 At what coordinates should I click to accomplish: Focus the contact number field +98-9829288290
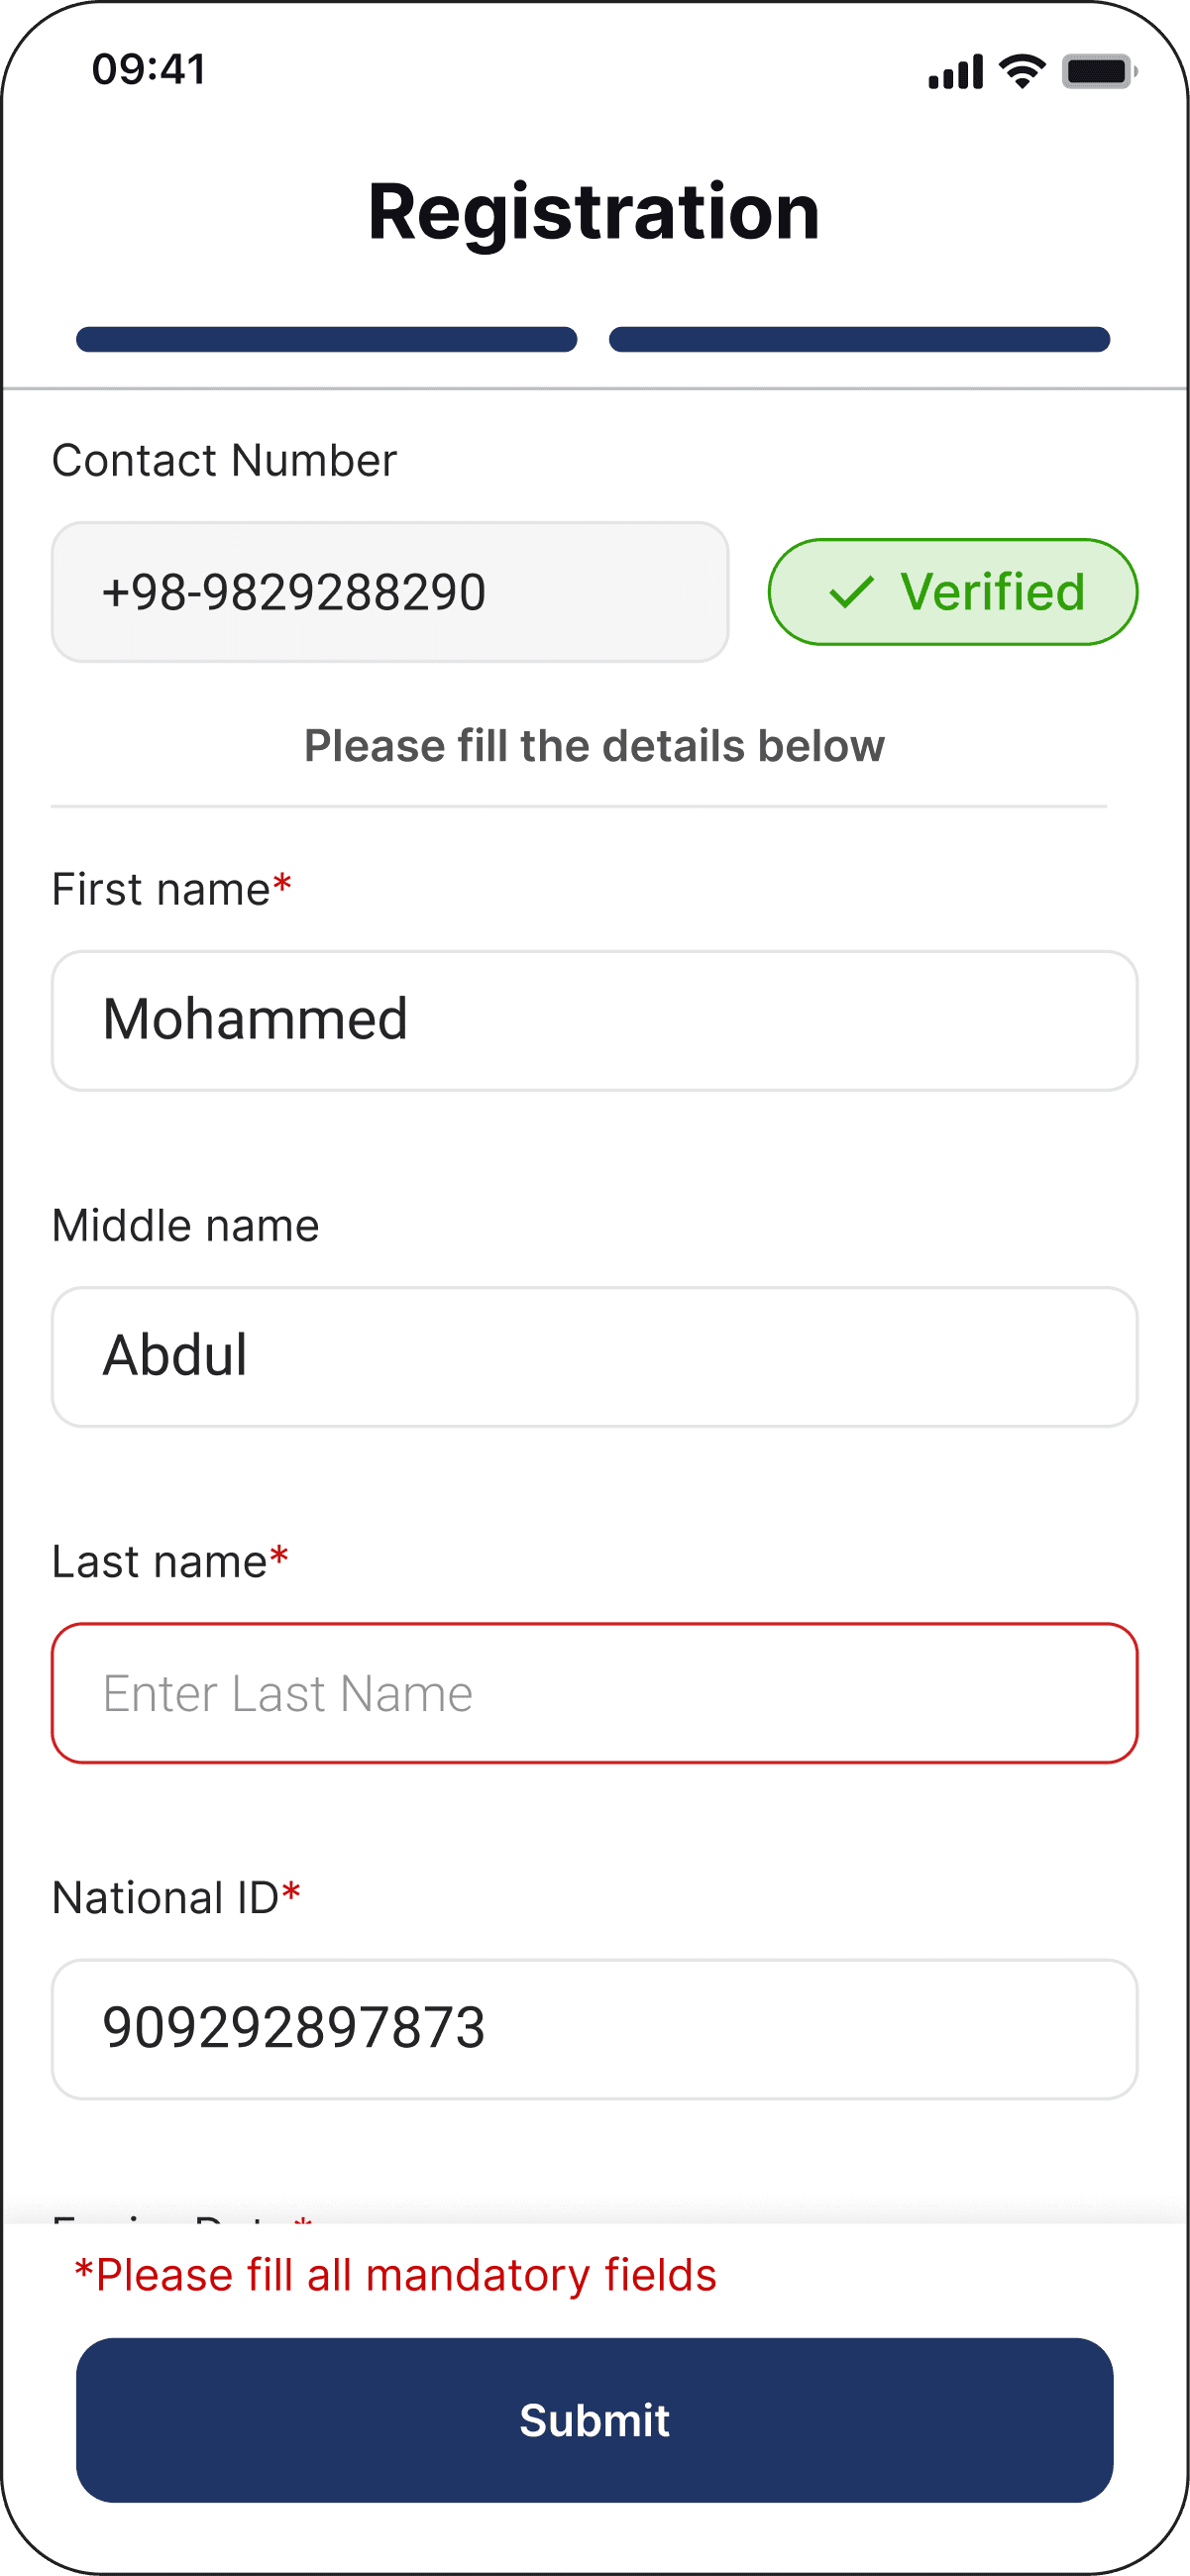point(390,592)
